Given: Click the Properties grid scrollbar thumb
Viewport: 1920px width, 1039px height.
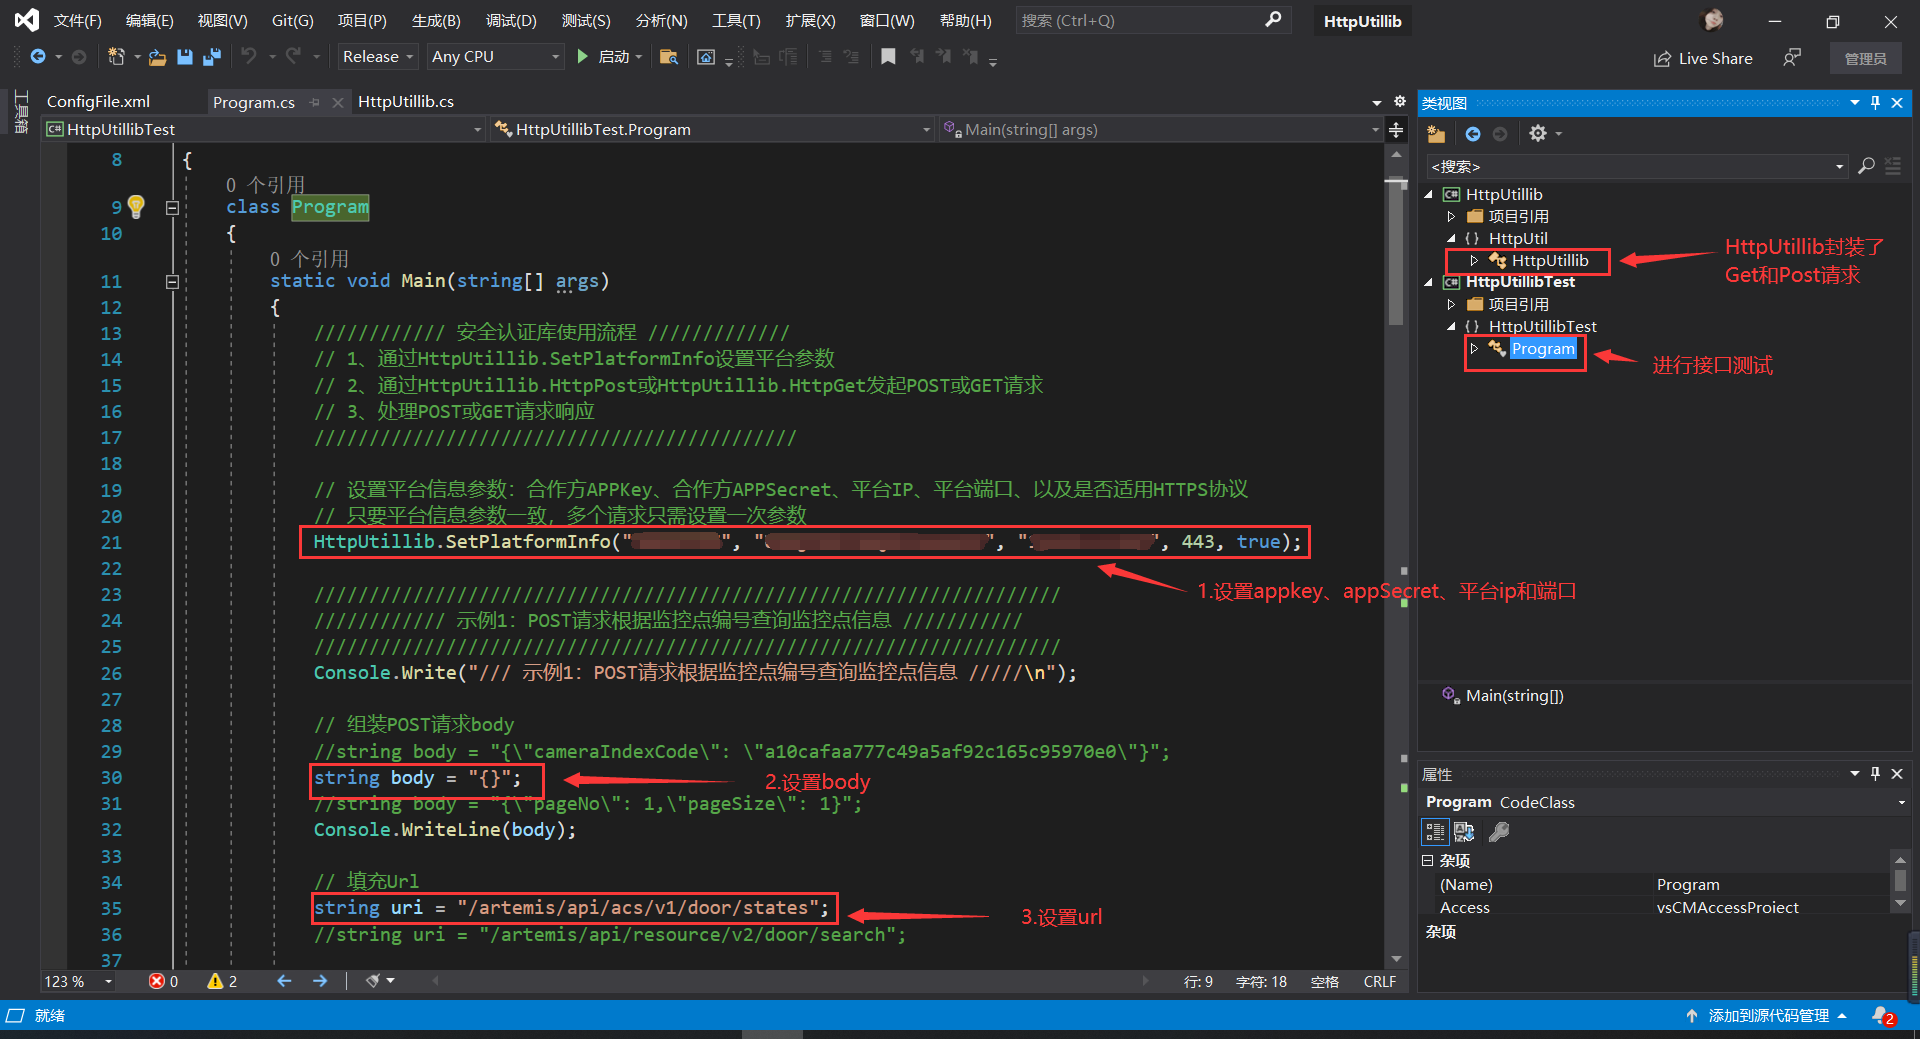Looking at the screenshot, I should point(1900,881).
